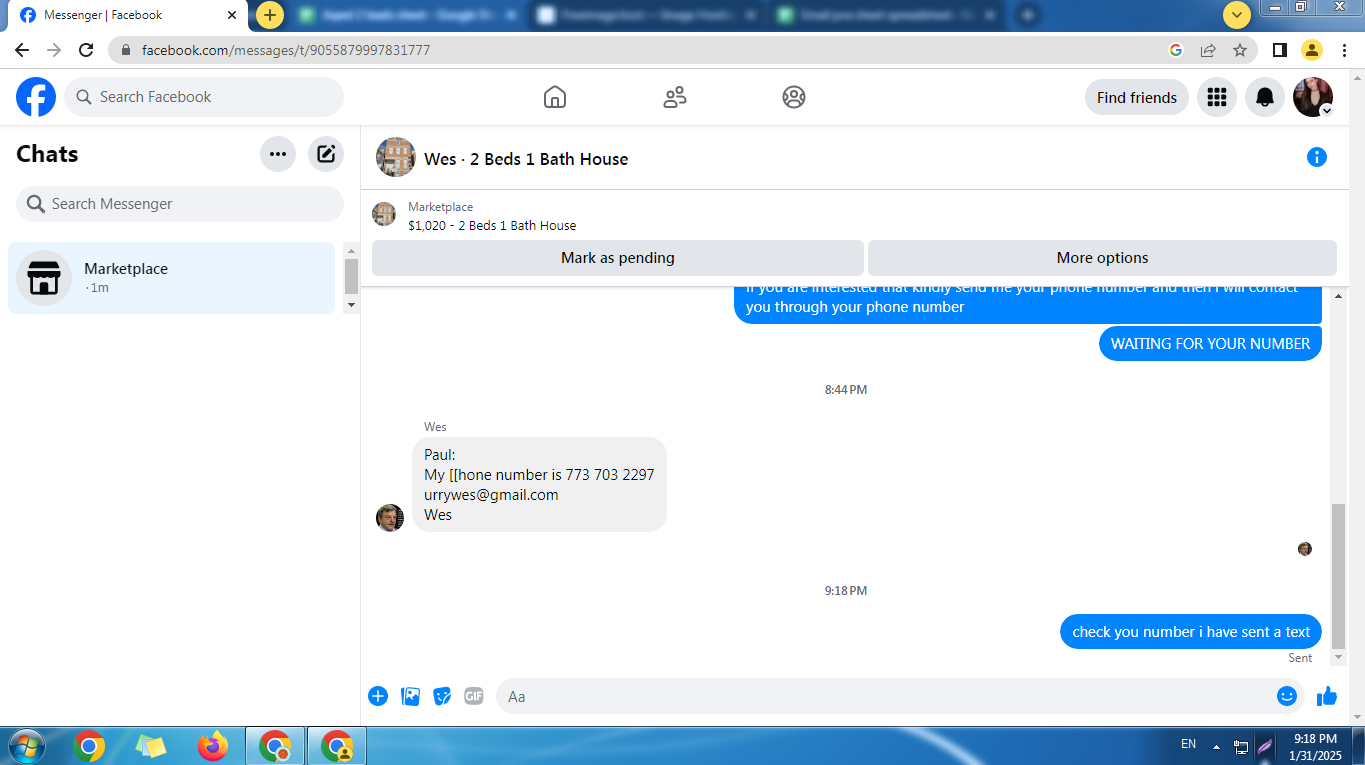Click the conversation scrollbar thumb
The image size is (1365, 765).
click(1339, 574)
